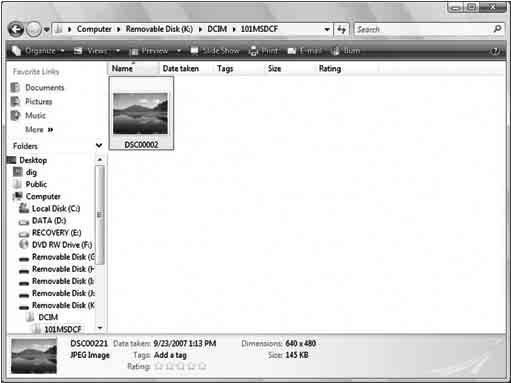
Task: Collapse the Folders pane chevron
Action: pos(99,145)
